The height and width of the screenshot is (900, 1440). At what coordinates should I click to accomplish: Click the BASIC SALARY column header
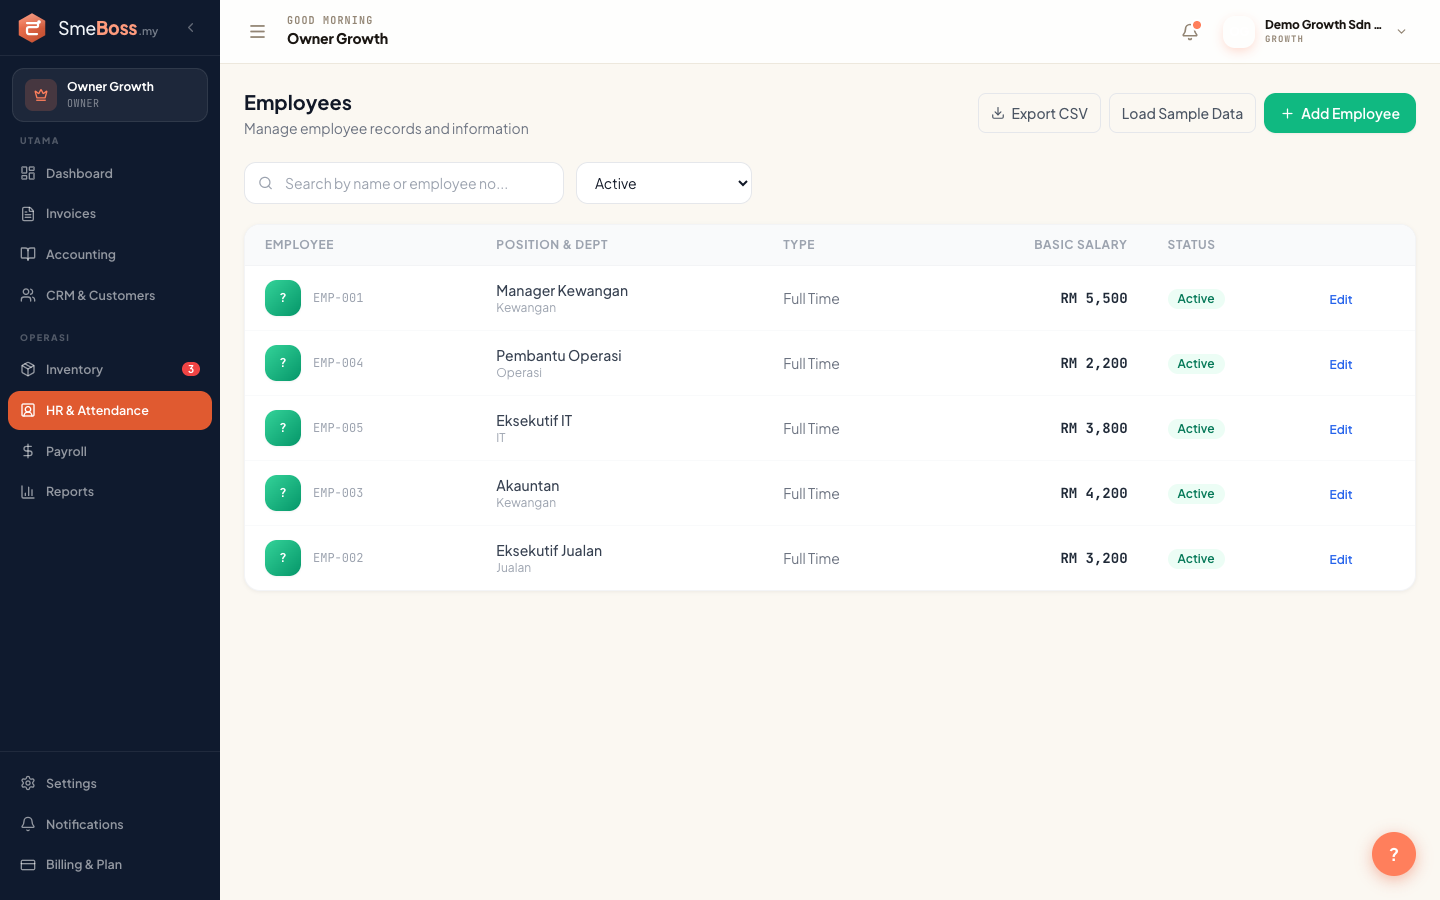point(1080,245)
